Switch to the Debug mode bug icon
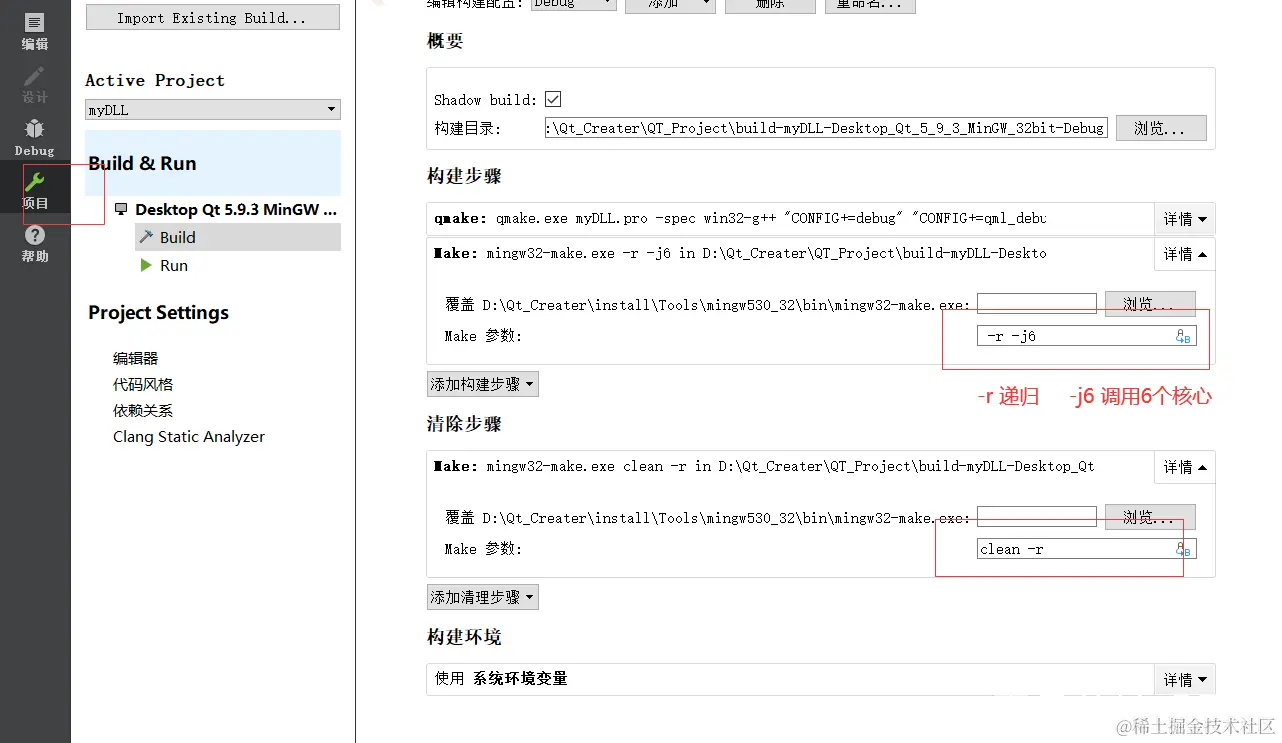 (35, 138)
